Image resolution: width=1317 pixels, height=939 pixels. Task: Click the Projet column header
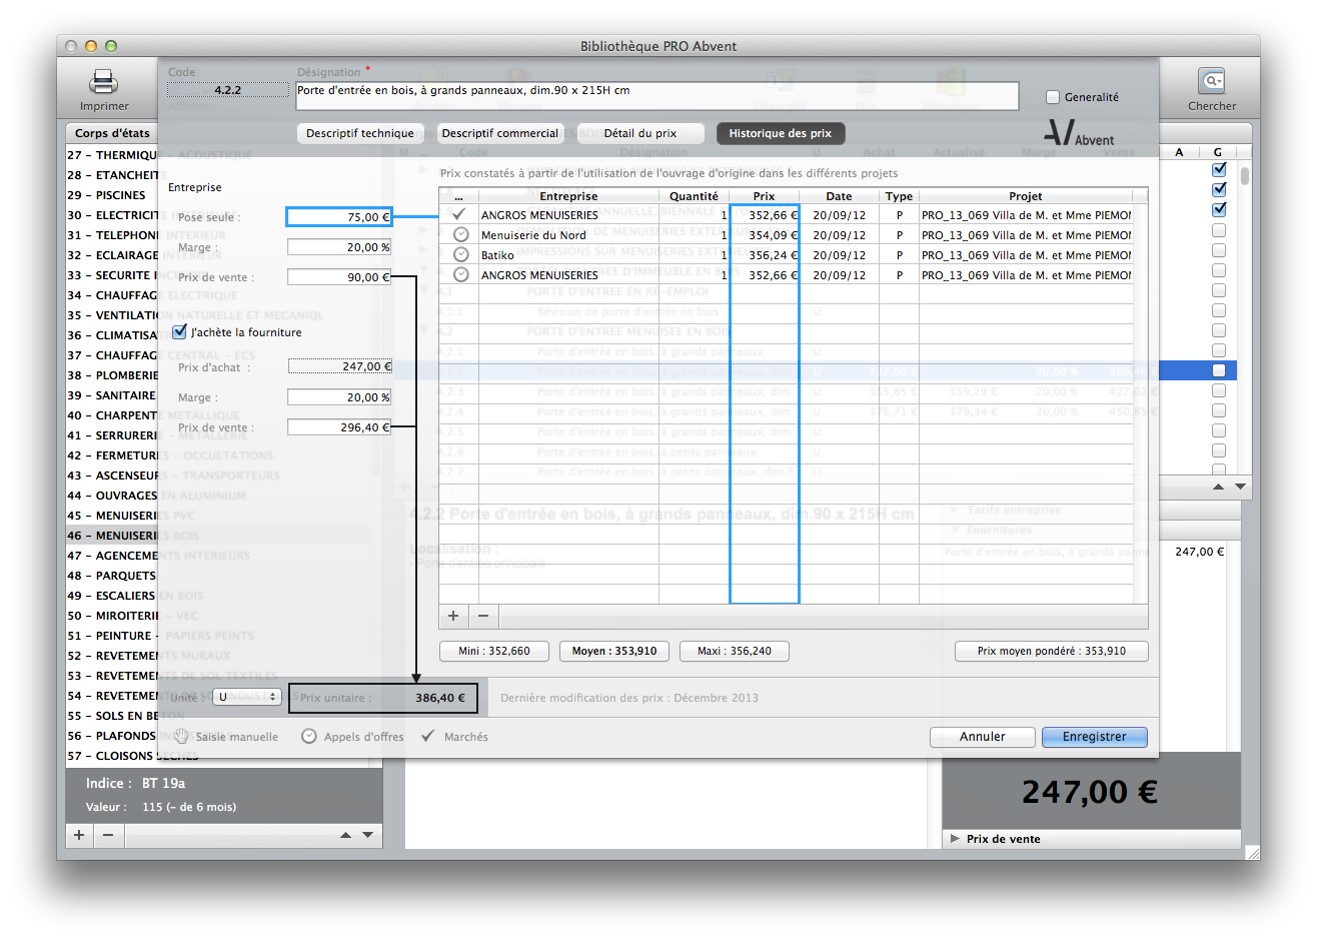point(1026,196)
